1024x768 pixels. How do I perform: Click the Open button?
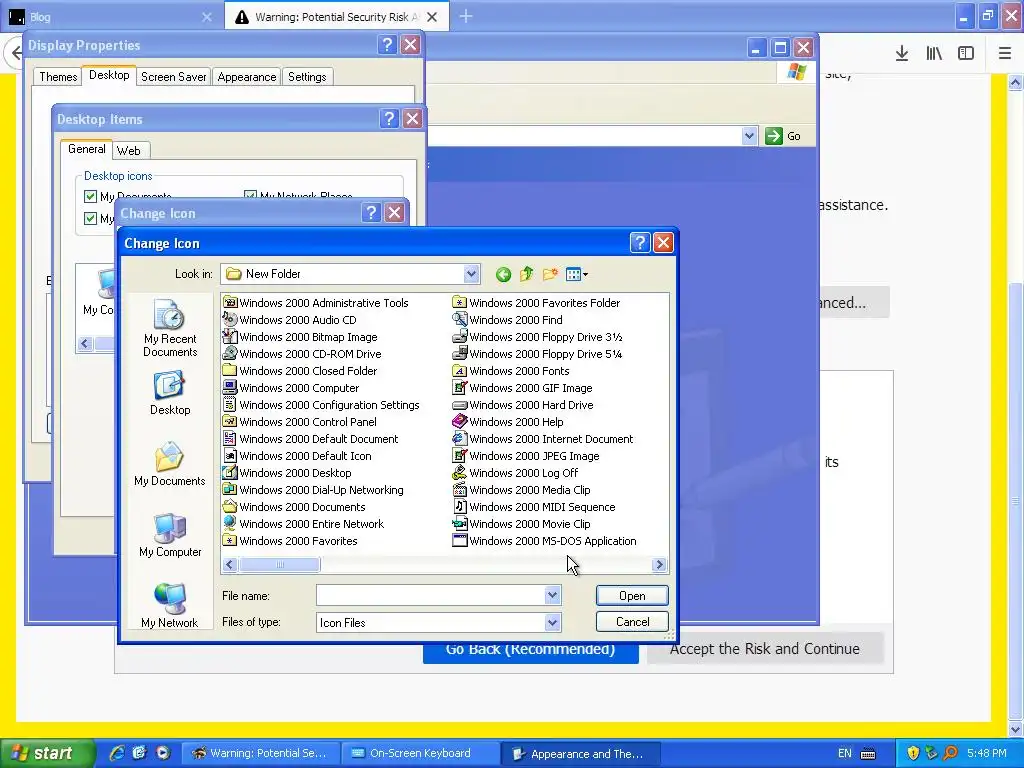pyautogui.click(x=632, y=595)
